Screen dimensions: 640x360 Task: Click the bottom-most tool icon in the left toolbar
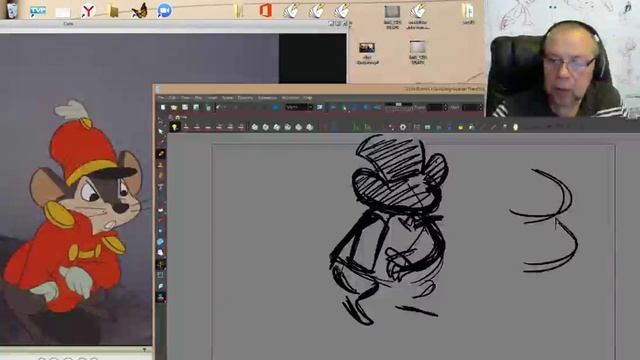(161, 297)
